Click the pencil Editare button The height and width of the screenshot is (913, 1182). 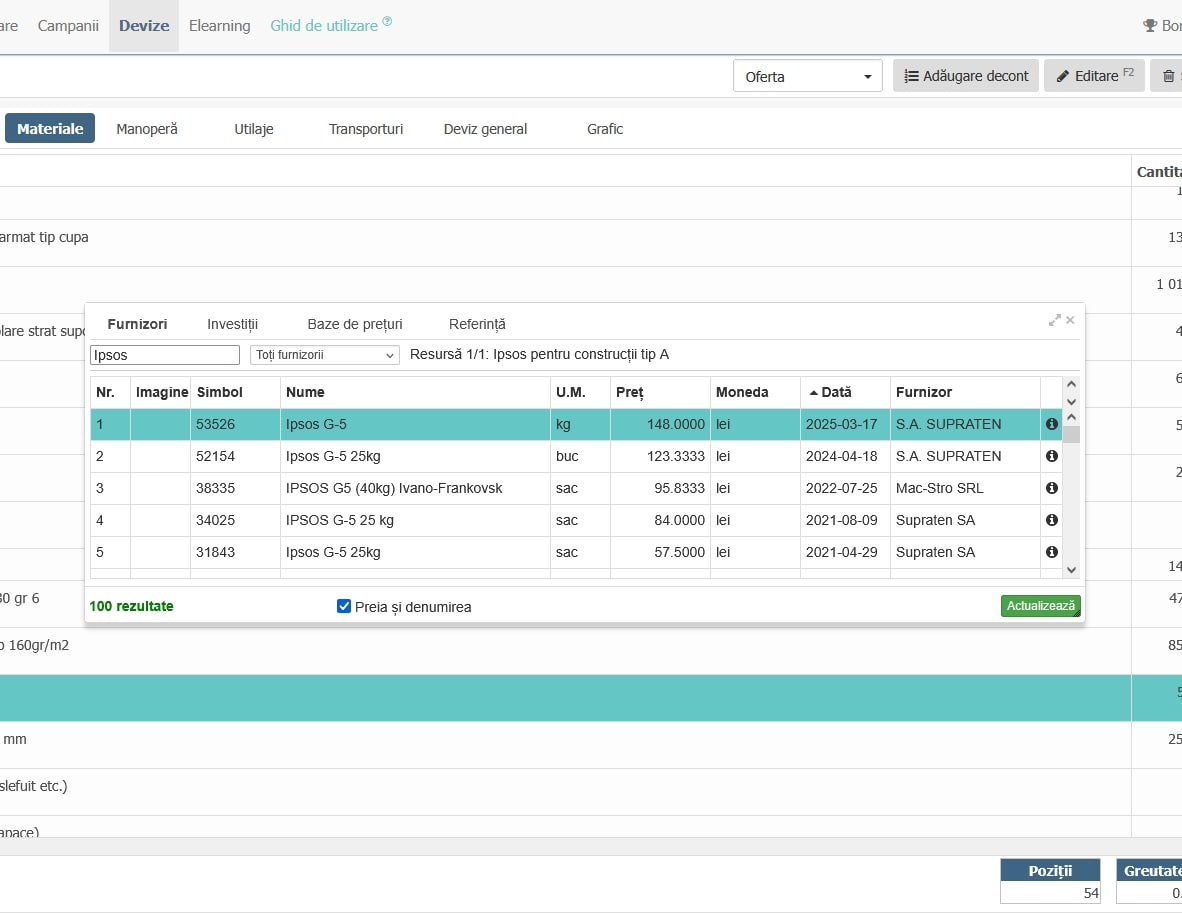pyautogui.click(x=1094, y=76)
